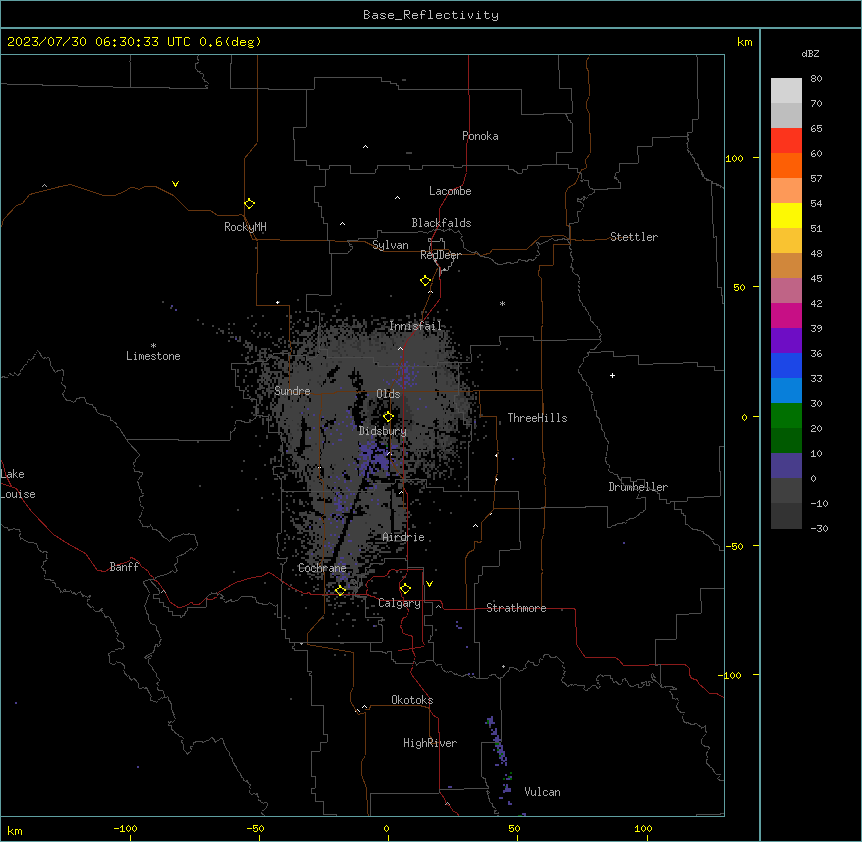Click the Airdrie label
The image size is (862, 842).
tap(404, 537)
